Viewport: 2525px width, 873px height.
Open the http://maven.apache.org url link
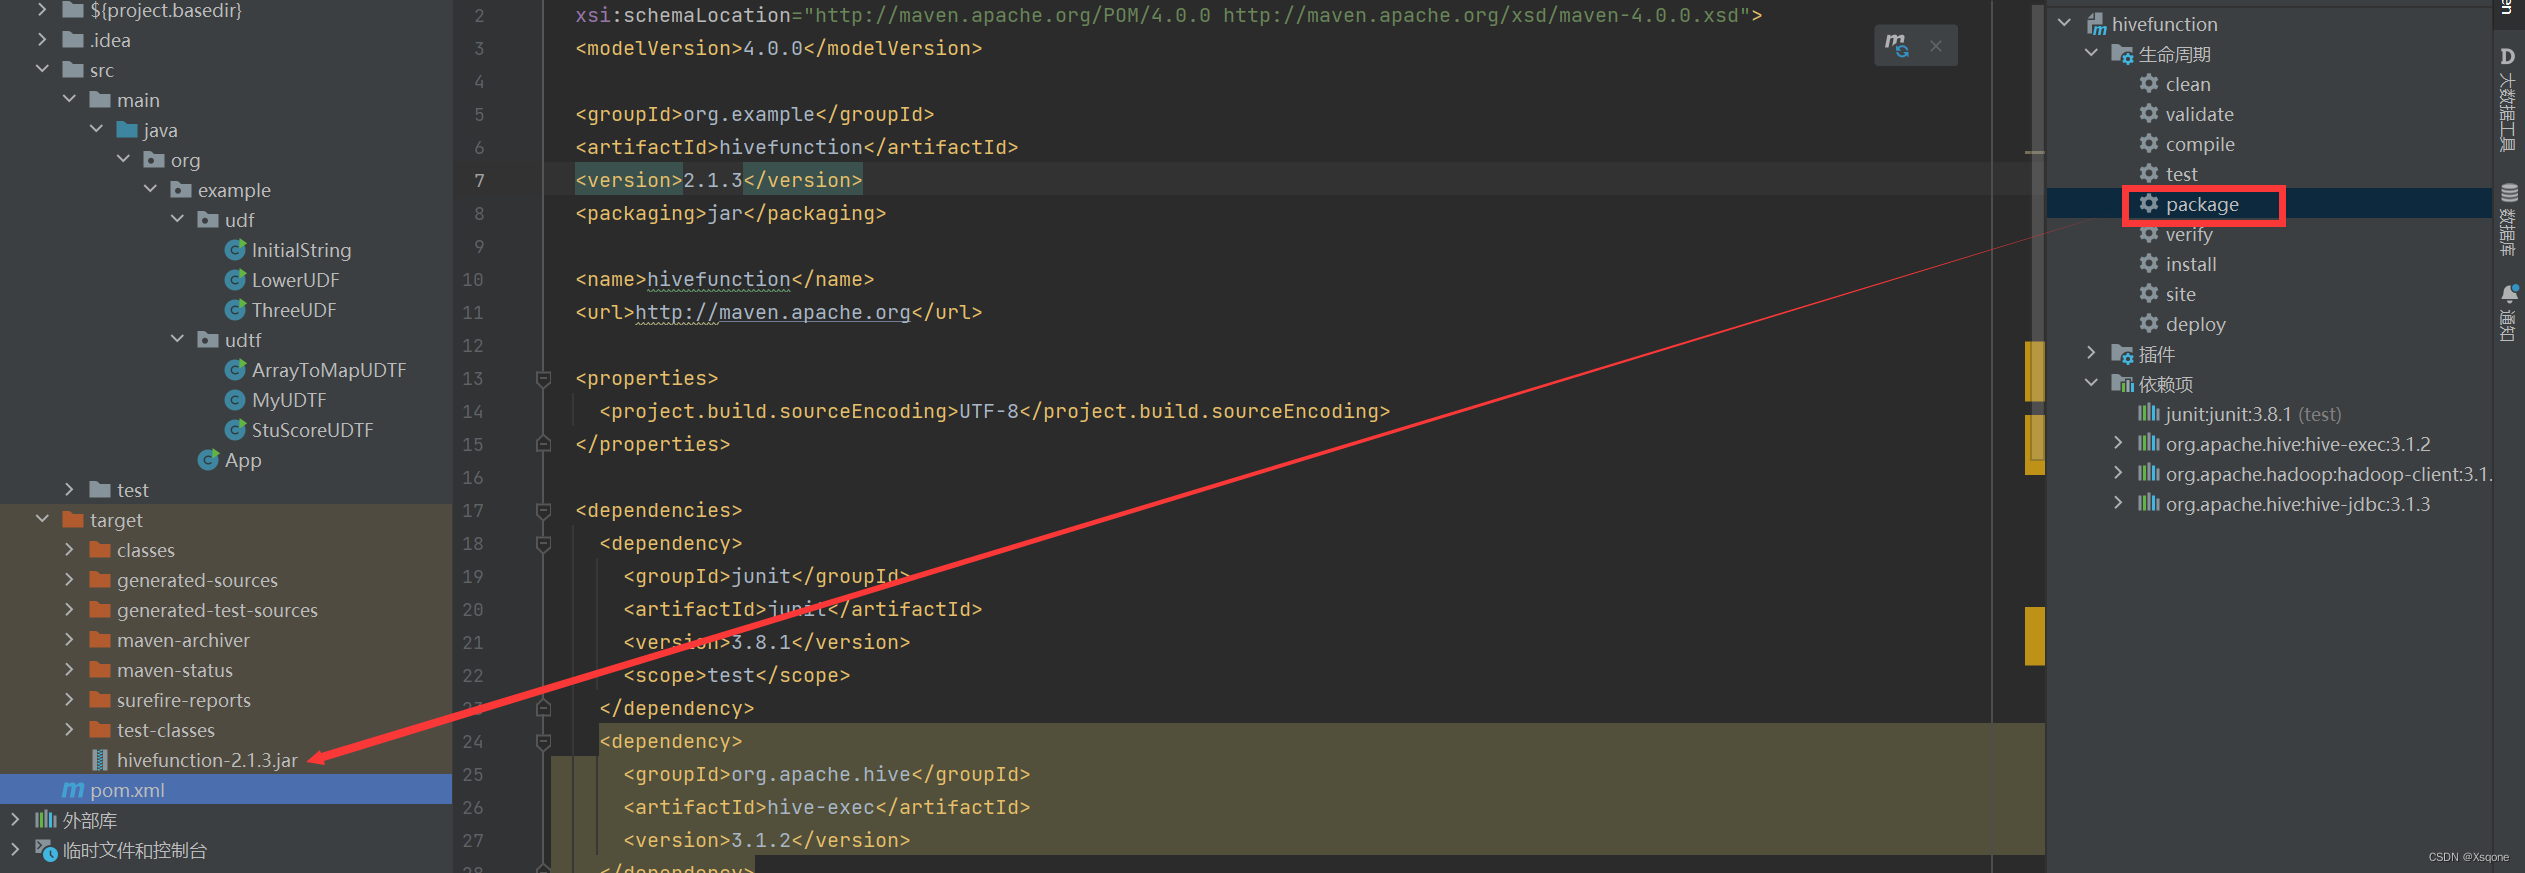coord(773,312)
